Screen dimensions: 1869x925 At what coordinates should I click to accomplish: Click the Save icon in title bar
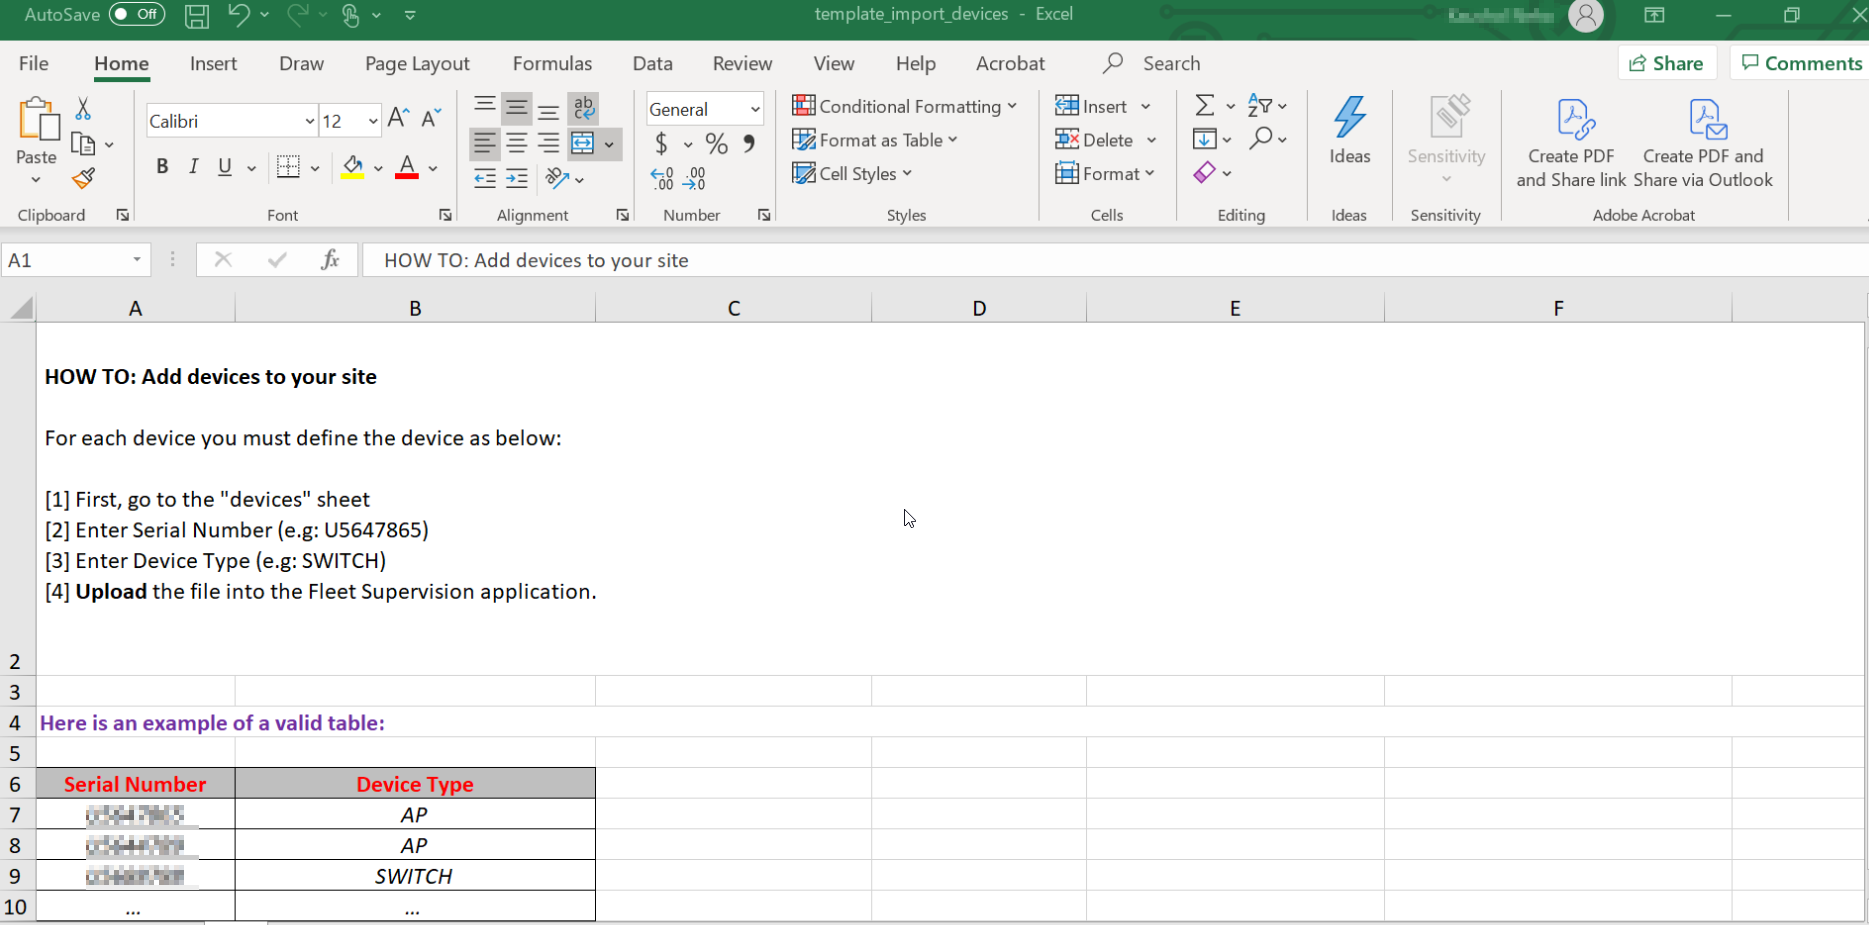coord(197,15)
